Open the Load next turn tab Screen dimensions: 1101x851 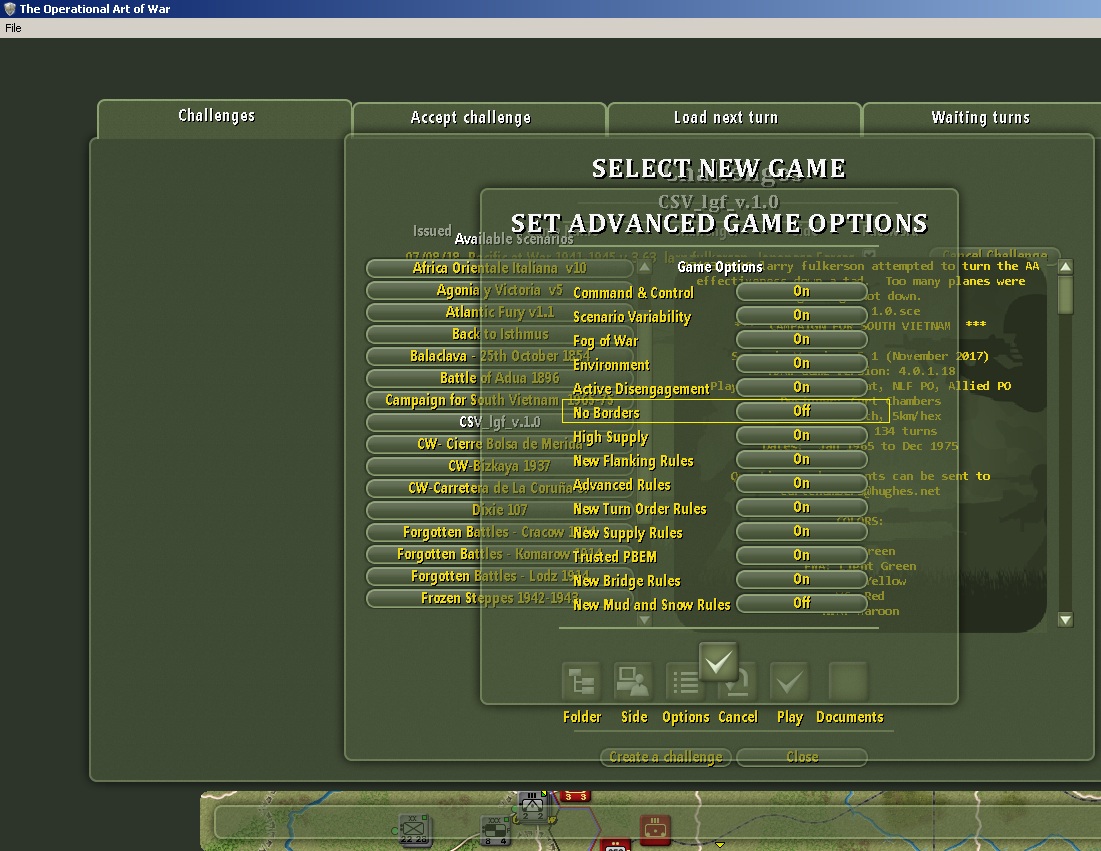pos(733,118)
